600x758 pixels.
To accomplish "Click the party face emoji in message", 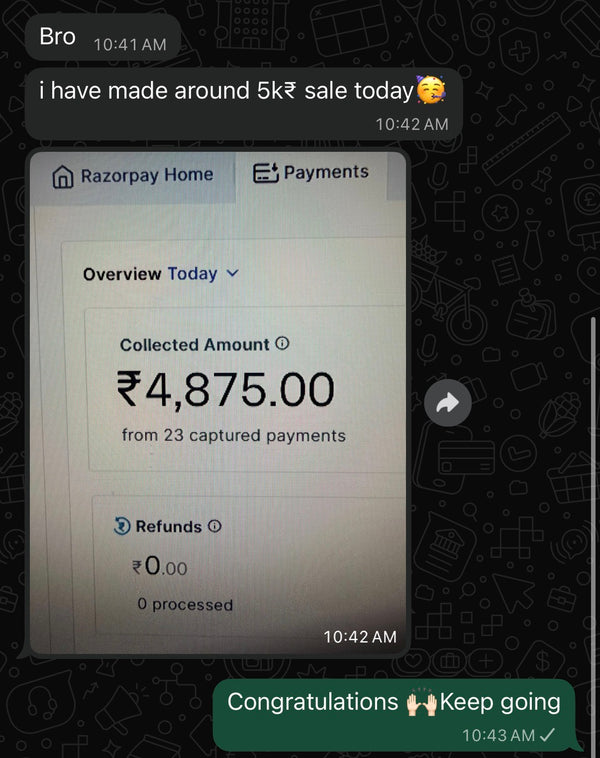I will pyautogui.click(x=431, y=90).
